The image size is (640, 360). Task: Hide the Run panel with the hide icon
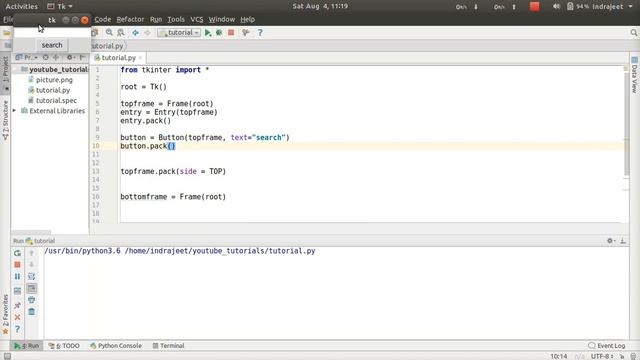click(x=623, y=241)
